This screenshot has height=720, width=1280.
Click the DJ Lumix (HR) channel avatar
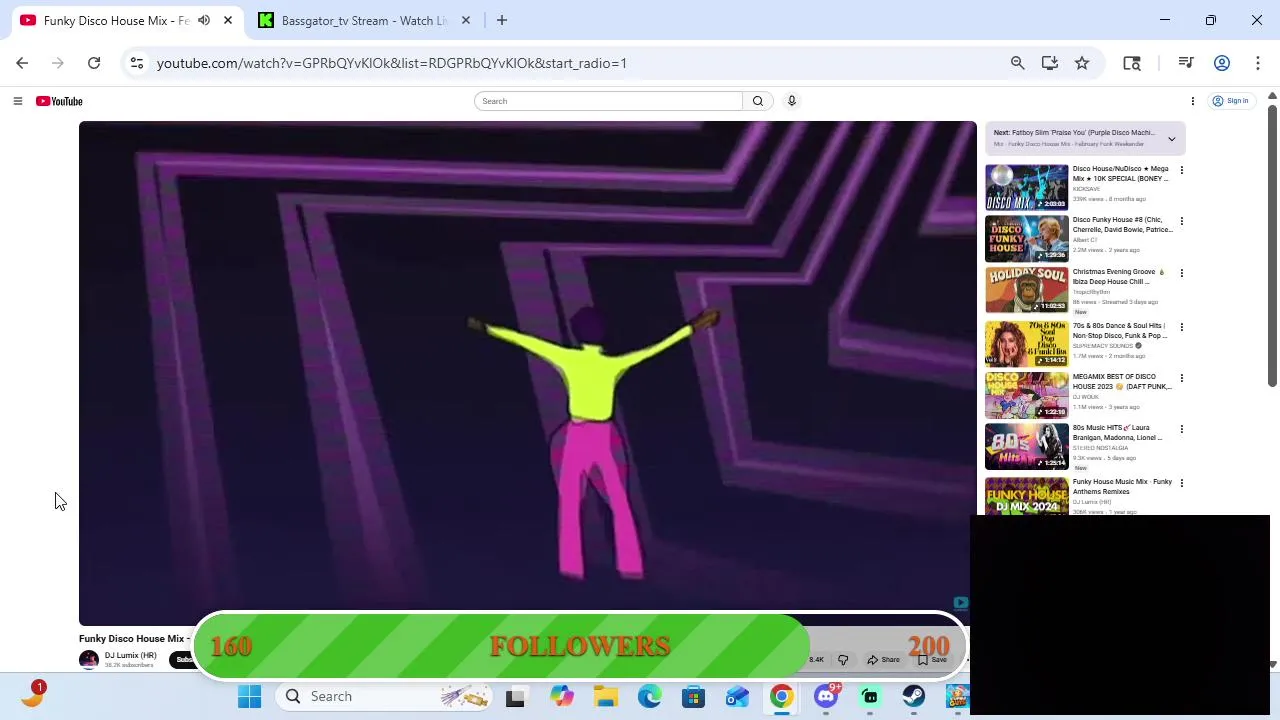click(x=89, y=659)
